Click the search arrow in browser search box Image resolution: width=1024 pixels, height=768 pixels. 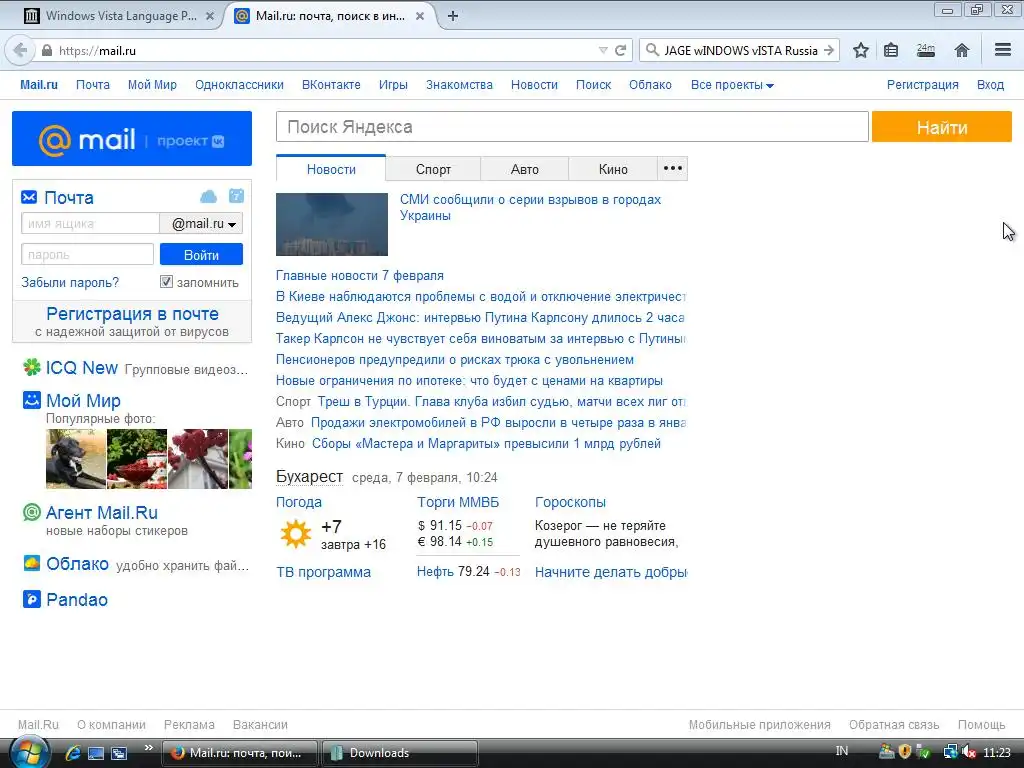pos(829,50)
